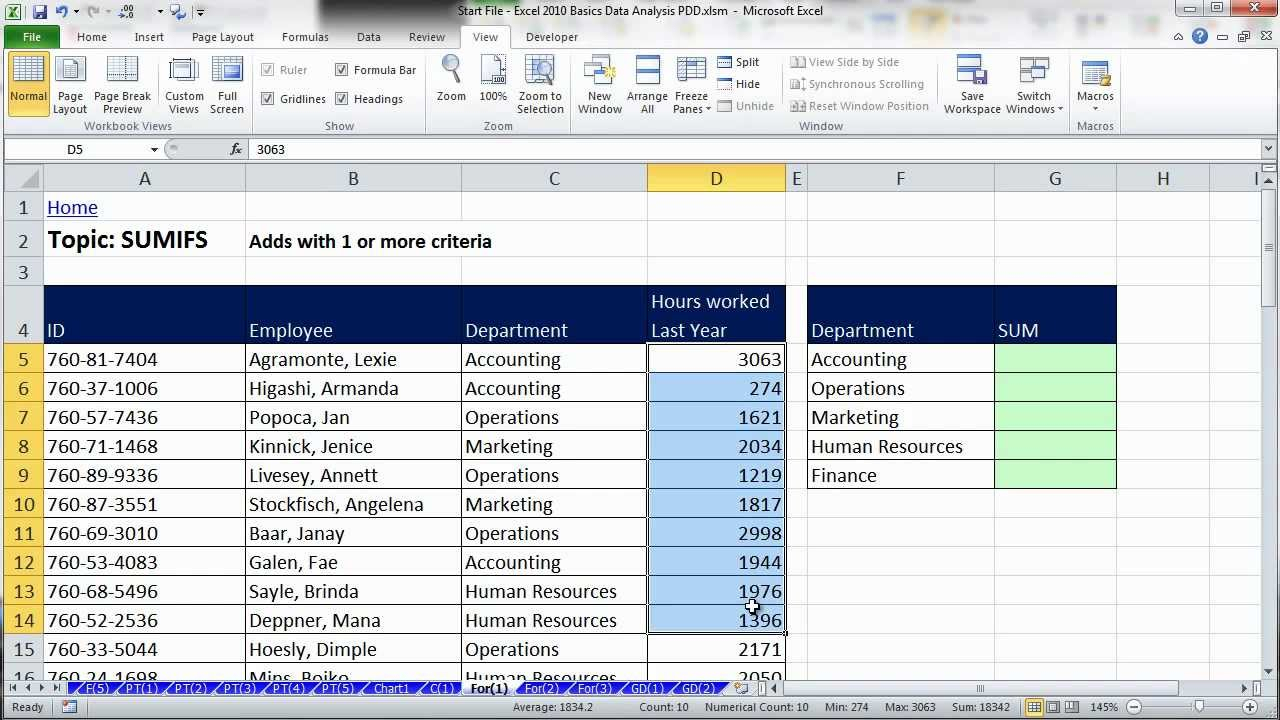Click the Arrange All icon
The image size is (1280, 720).
click(647, 83)
